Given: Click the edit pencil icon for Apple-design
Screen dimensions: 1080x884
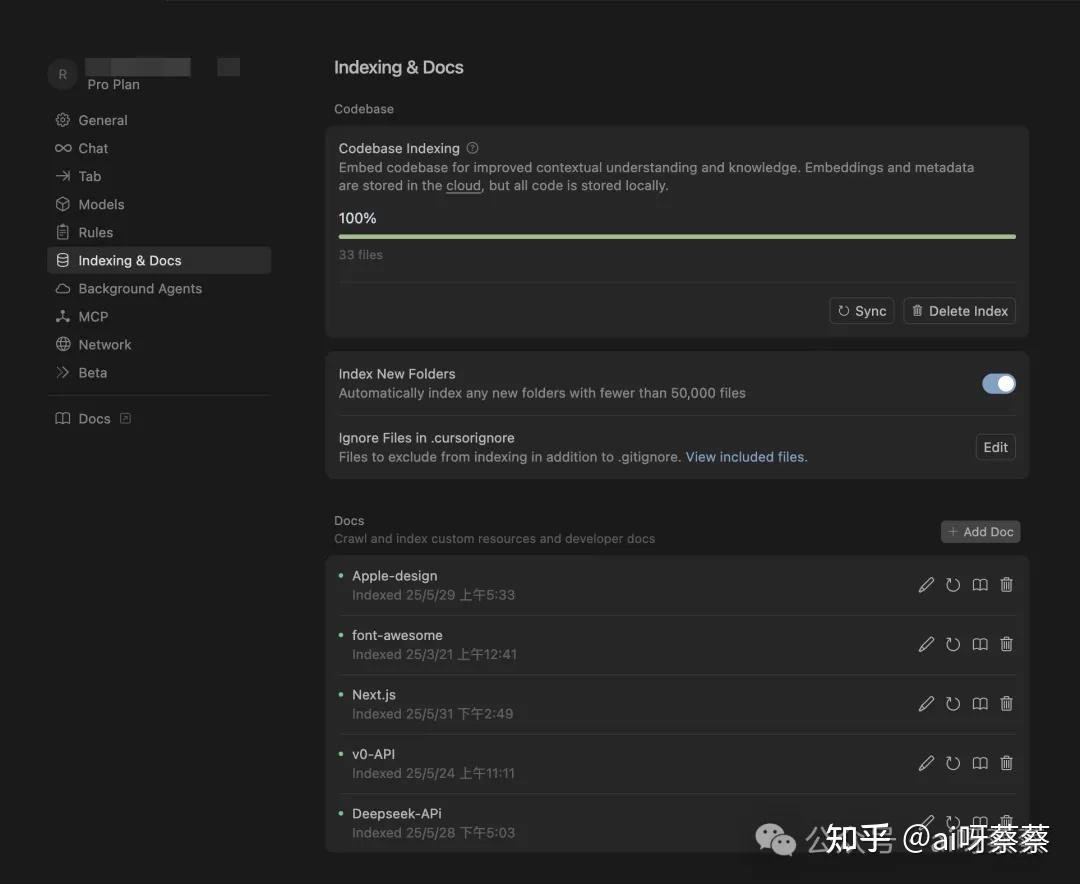Looking at the screenshot, I should click(926, 585).
